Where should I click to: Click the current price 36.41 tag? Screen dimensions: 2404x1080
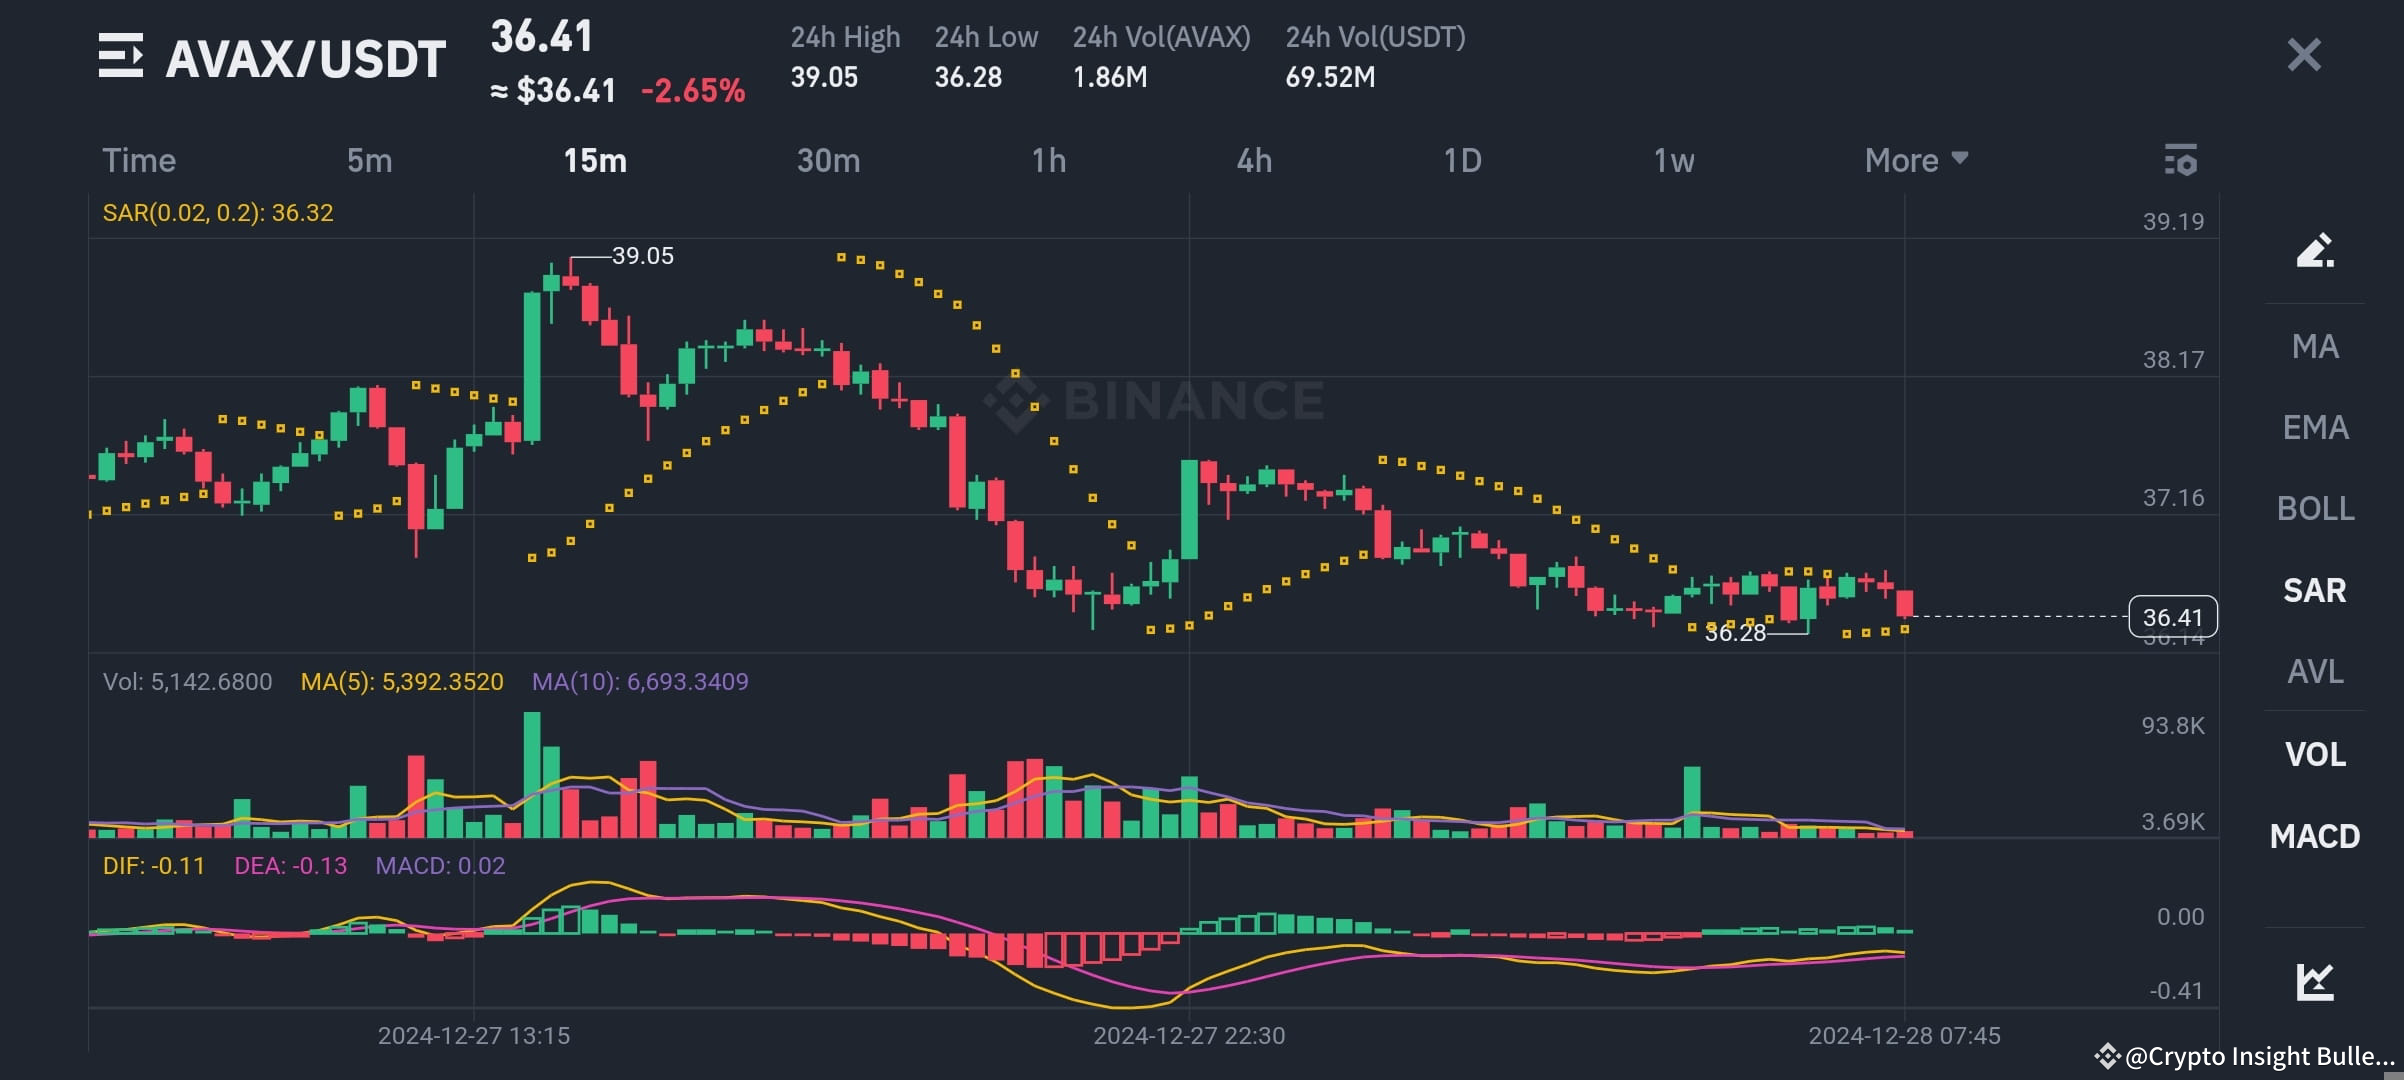[2173, 617]
